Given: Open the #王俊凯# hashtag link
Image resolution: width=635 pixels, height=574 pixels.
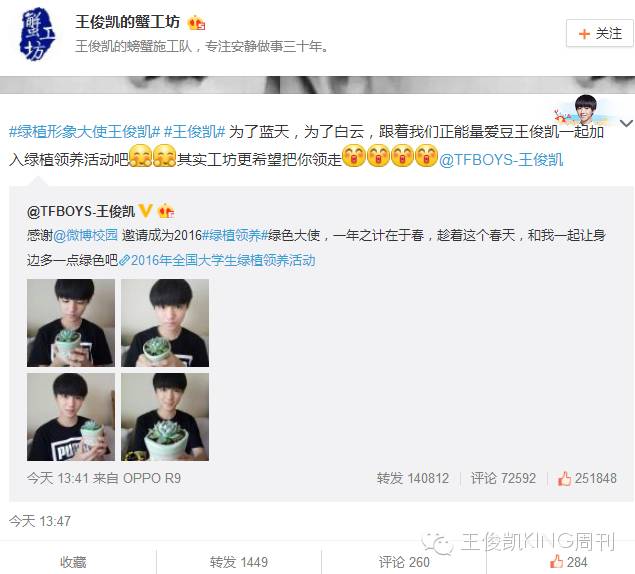Looking at the screenshot, I should (194, 132).
